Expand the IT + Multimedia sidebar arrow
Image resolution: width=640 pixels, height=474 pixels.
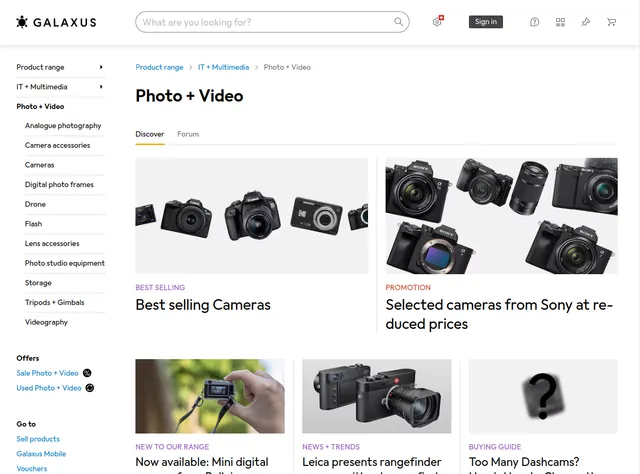coord(101,87)
